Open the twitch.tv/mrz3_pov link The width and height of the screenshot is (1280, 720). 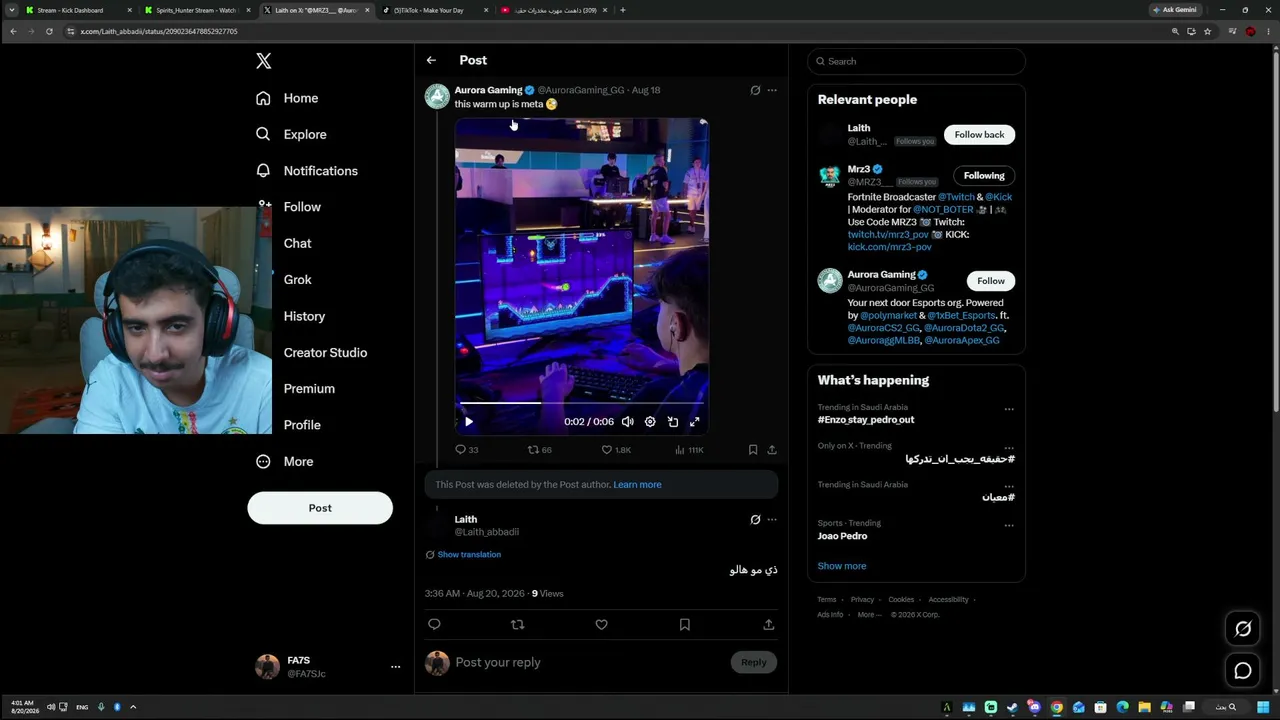[888, 235]
